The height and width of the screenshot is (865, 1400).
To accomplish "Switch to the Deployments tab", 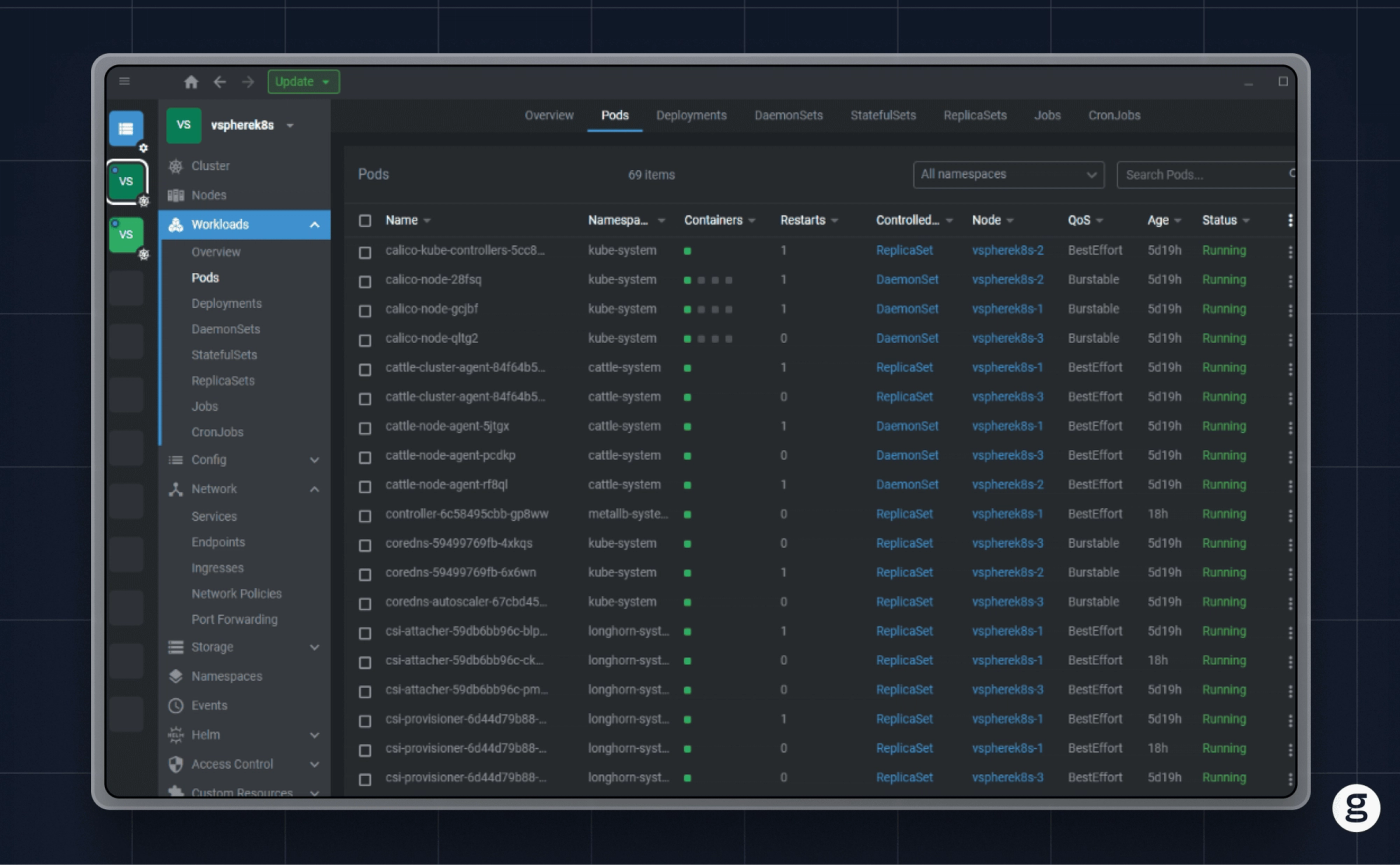I will pos(691,115).
